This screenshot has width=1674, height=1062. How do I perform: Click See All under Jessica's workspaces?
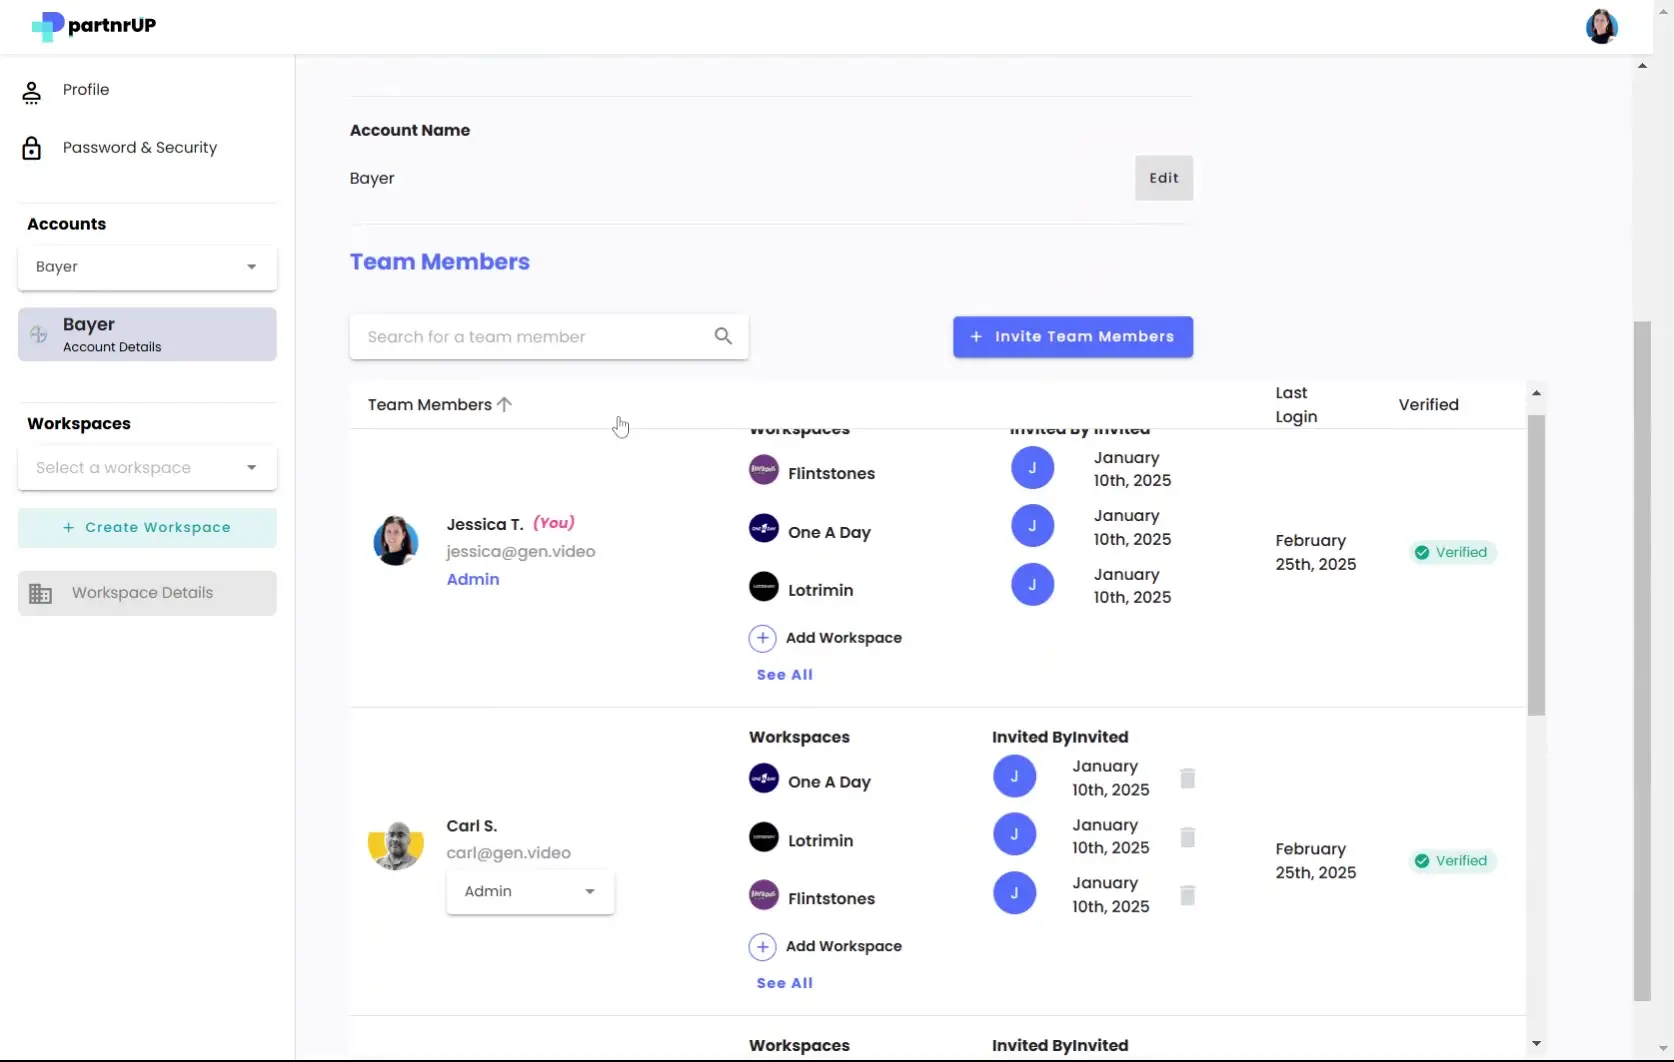pos(784,674)
